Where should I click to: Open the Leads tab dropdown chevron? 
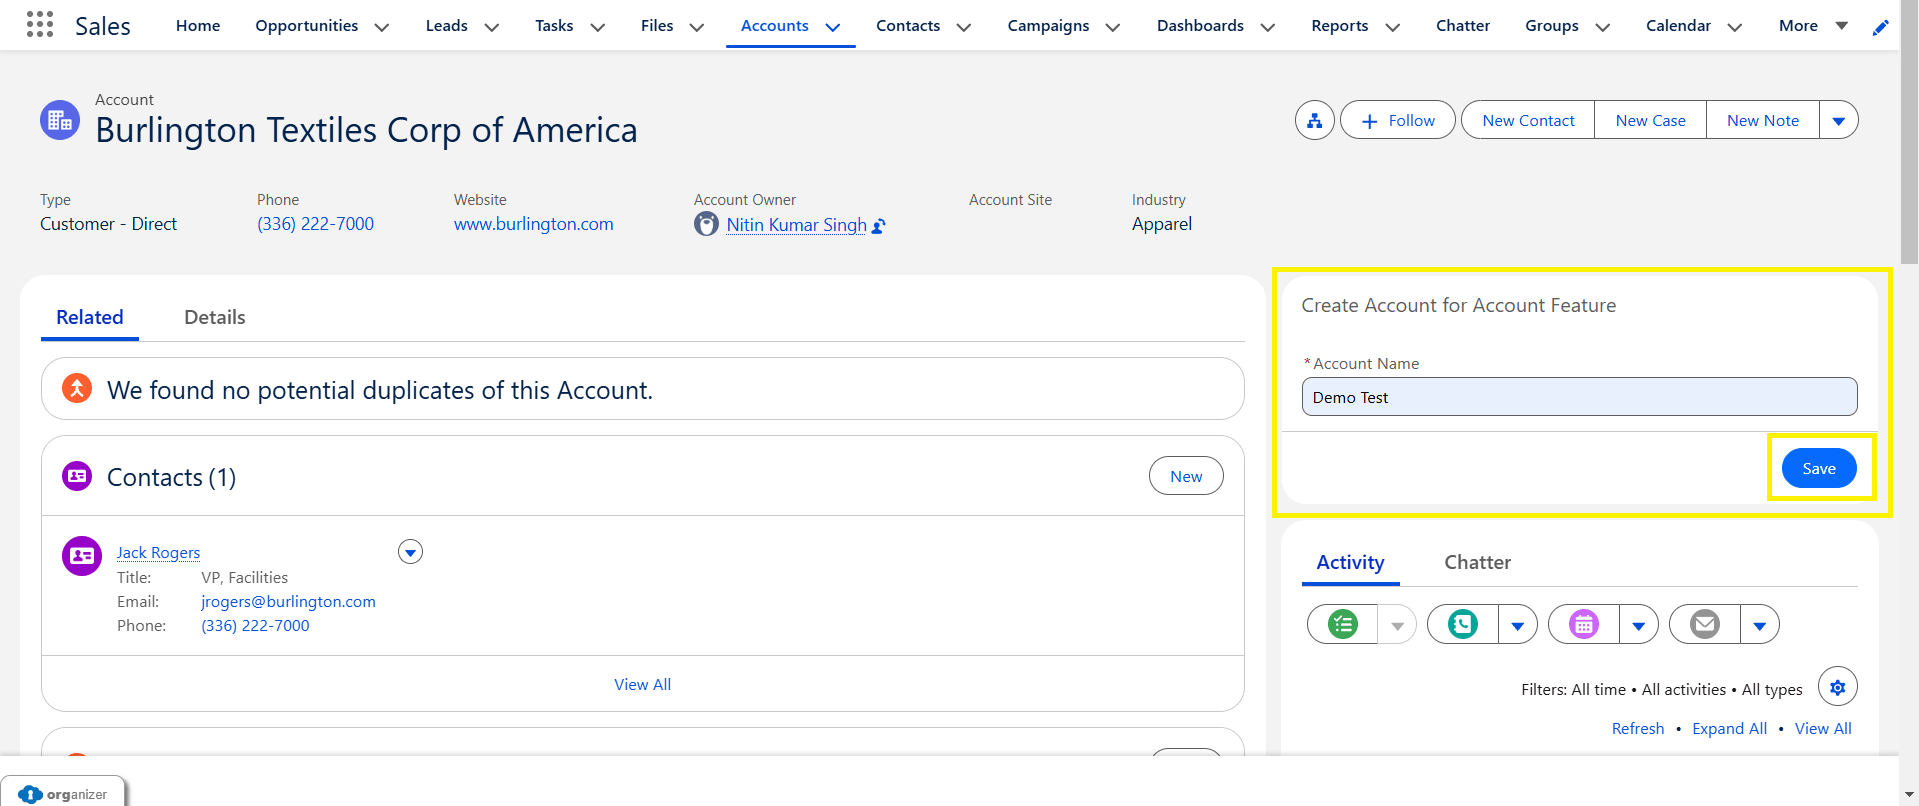(x=491, y=27)
